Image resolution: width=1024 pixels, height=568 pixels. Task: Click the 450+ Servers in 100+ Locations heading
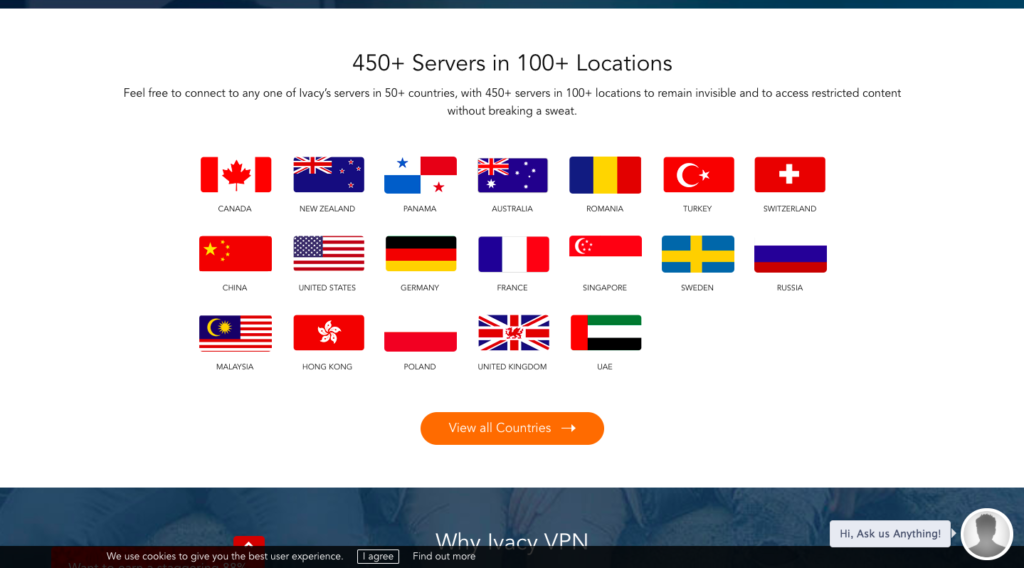tap(512, 63)
